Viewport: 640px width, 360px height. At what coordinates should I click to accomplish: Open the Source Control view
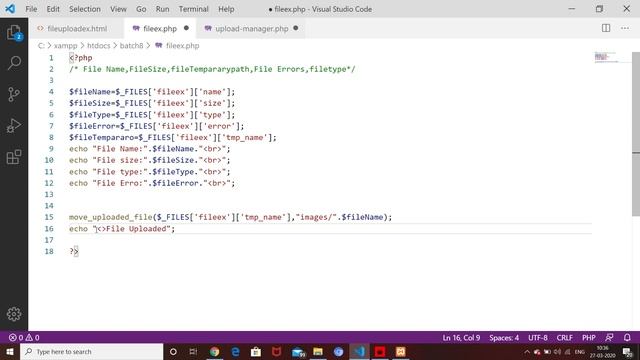[x=14, y=94]
